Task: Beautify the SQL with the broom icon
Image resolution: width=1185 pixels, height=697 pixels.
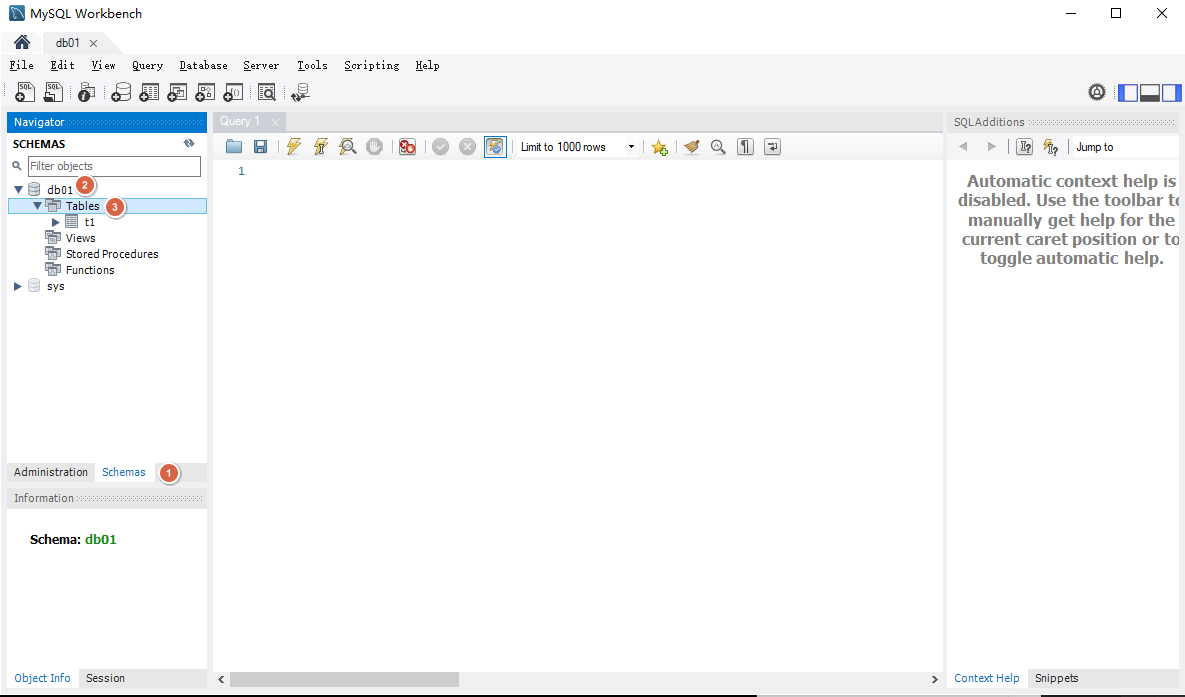Action: pos(692,147)
